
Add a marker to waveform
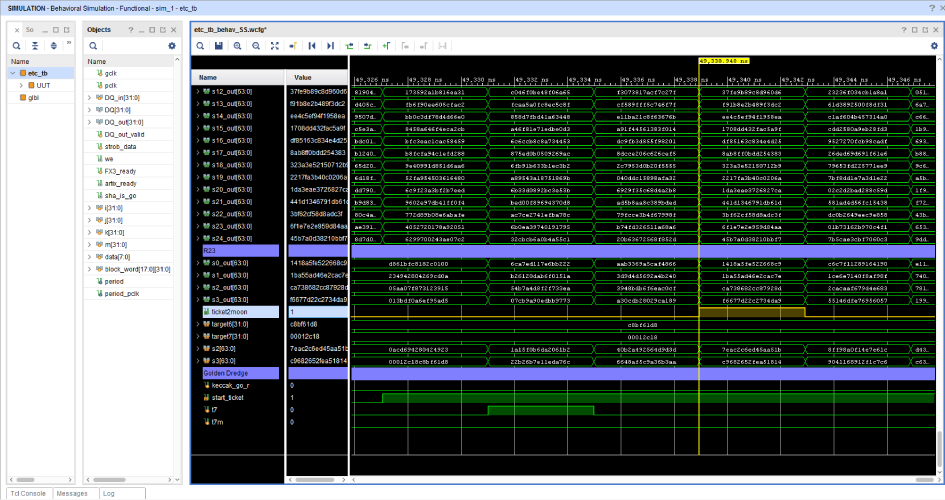click(x=386, y=46)
